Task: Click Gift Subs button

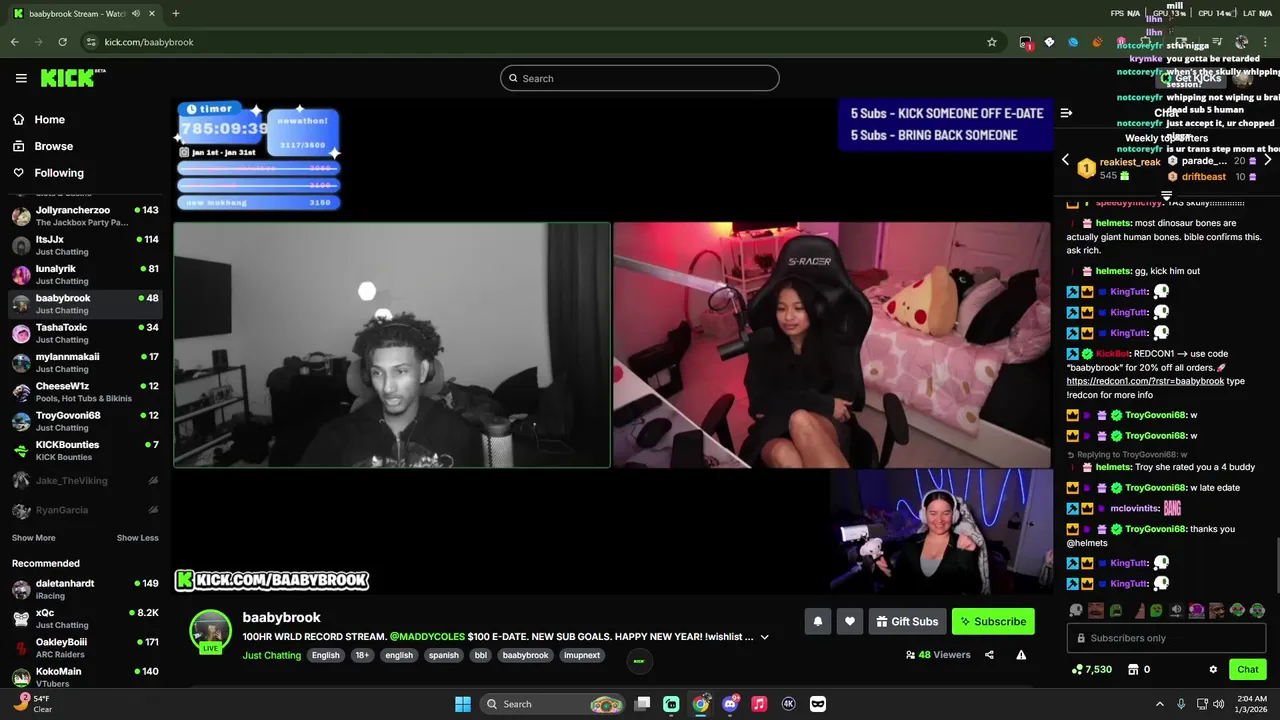Action: 907,621
